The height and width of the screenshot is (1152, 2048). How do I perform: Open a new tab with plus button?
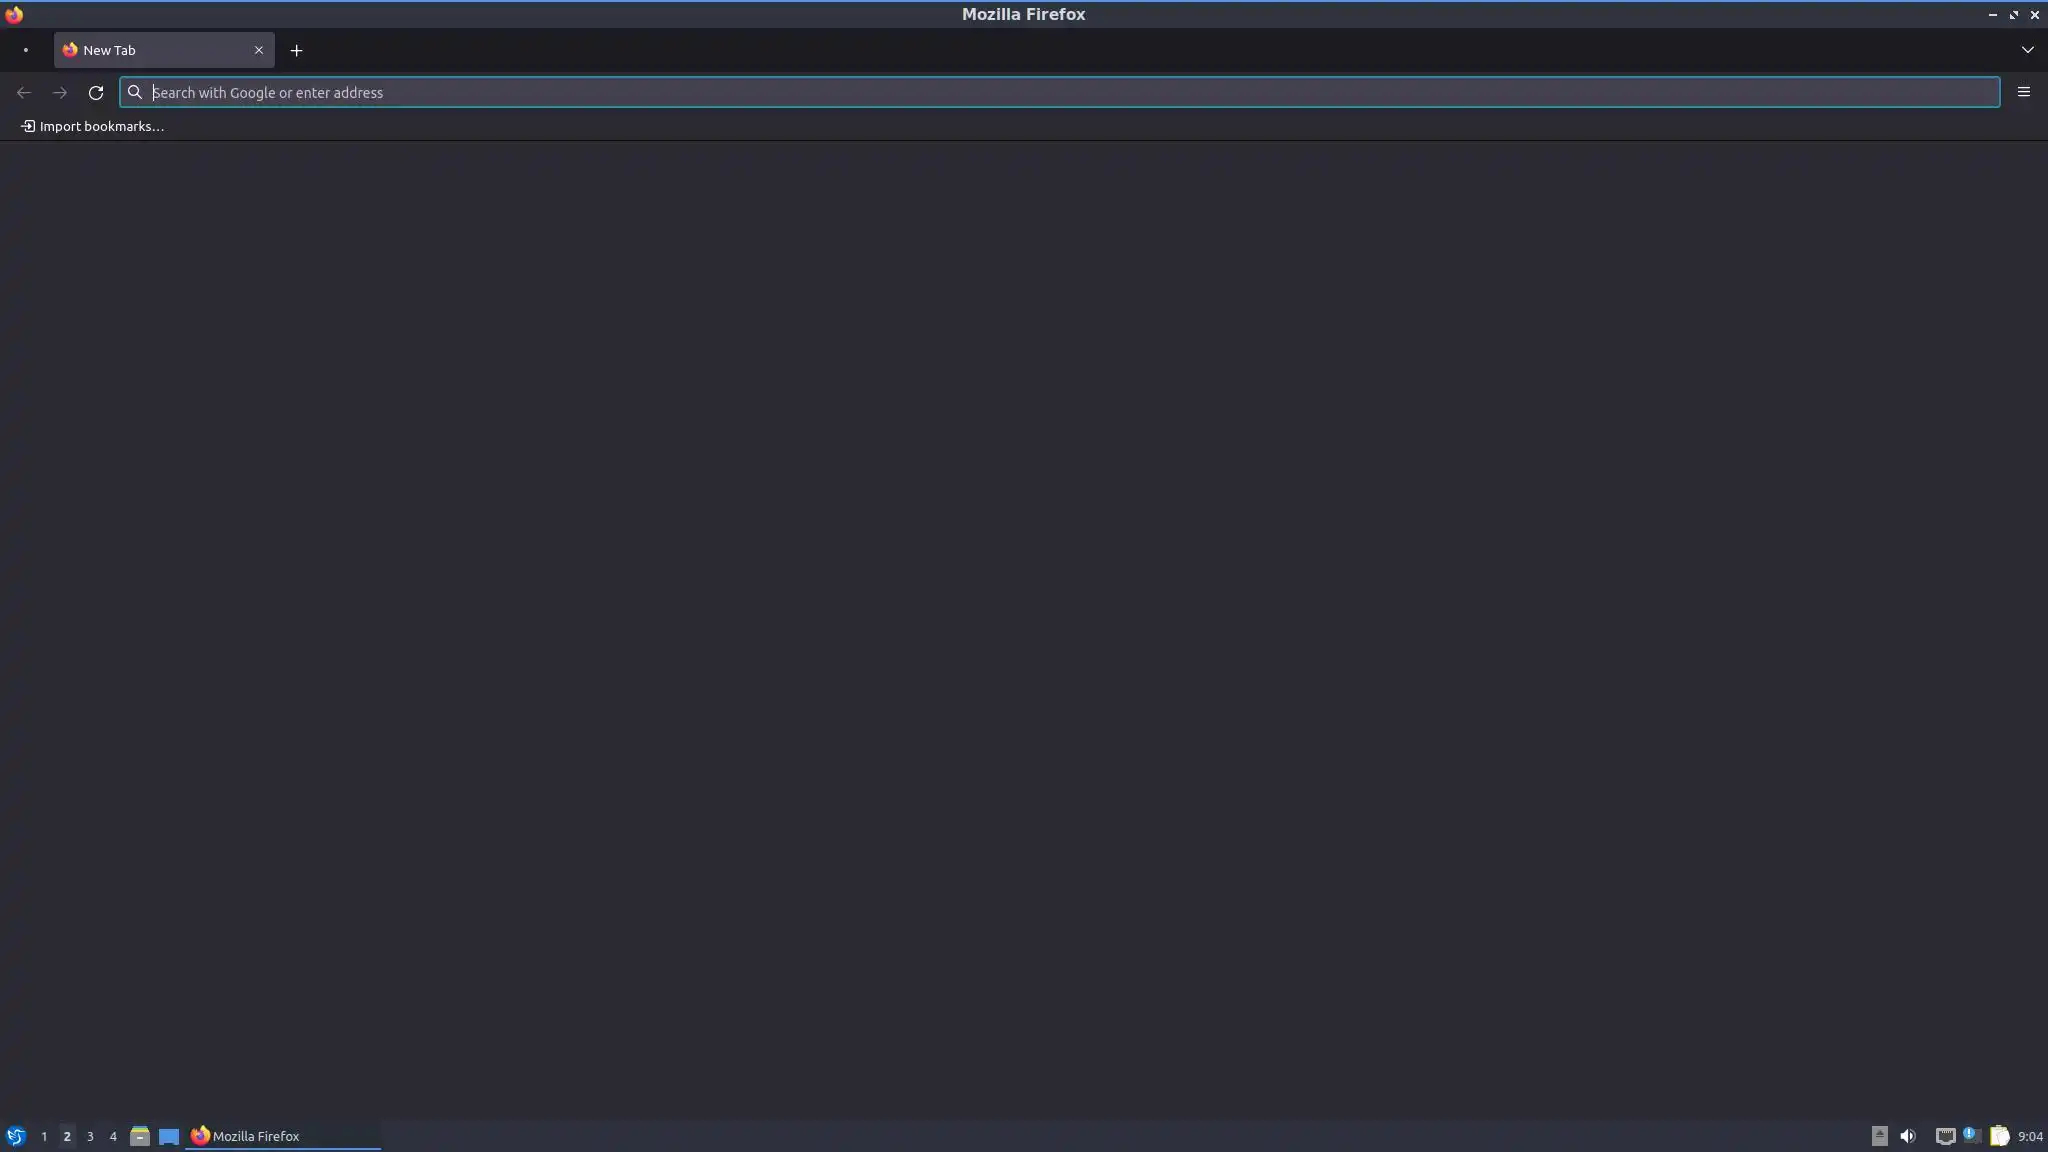point(296,50)
